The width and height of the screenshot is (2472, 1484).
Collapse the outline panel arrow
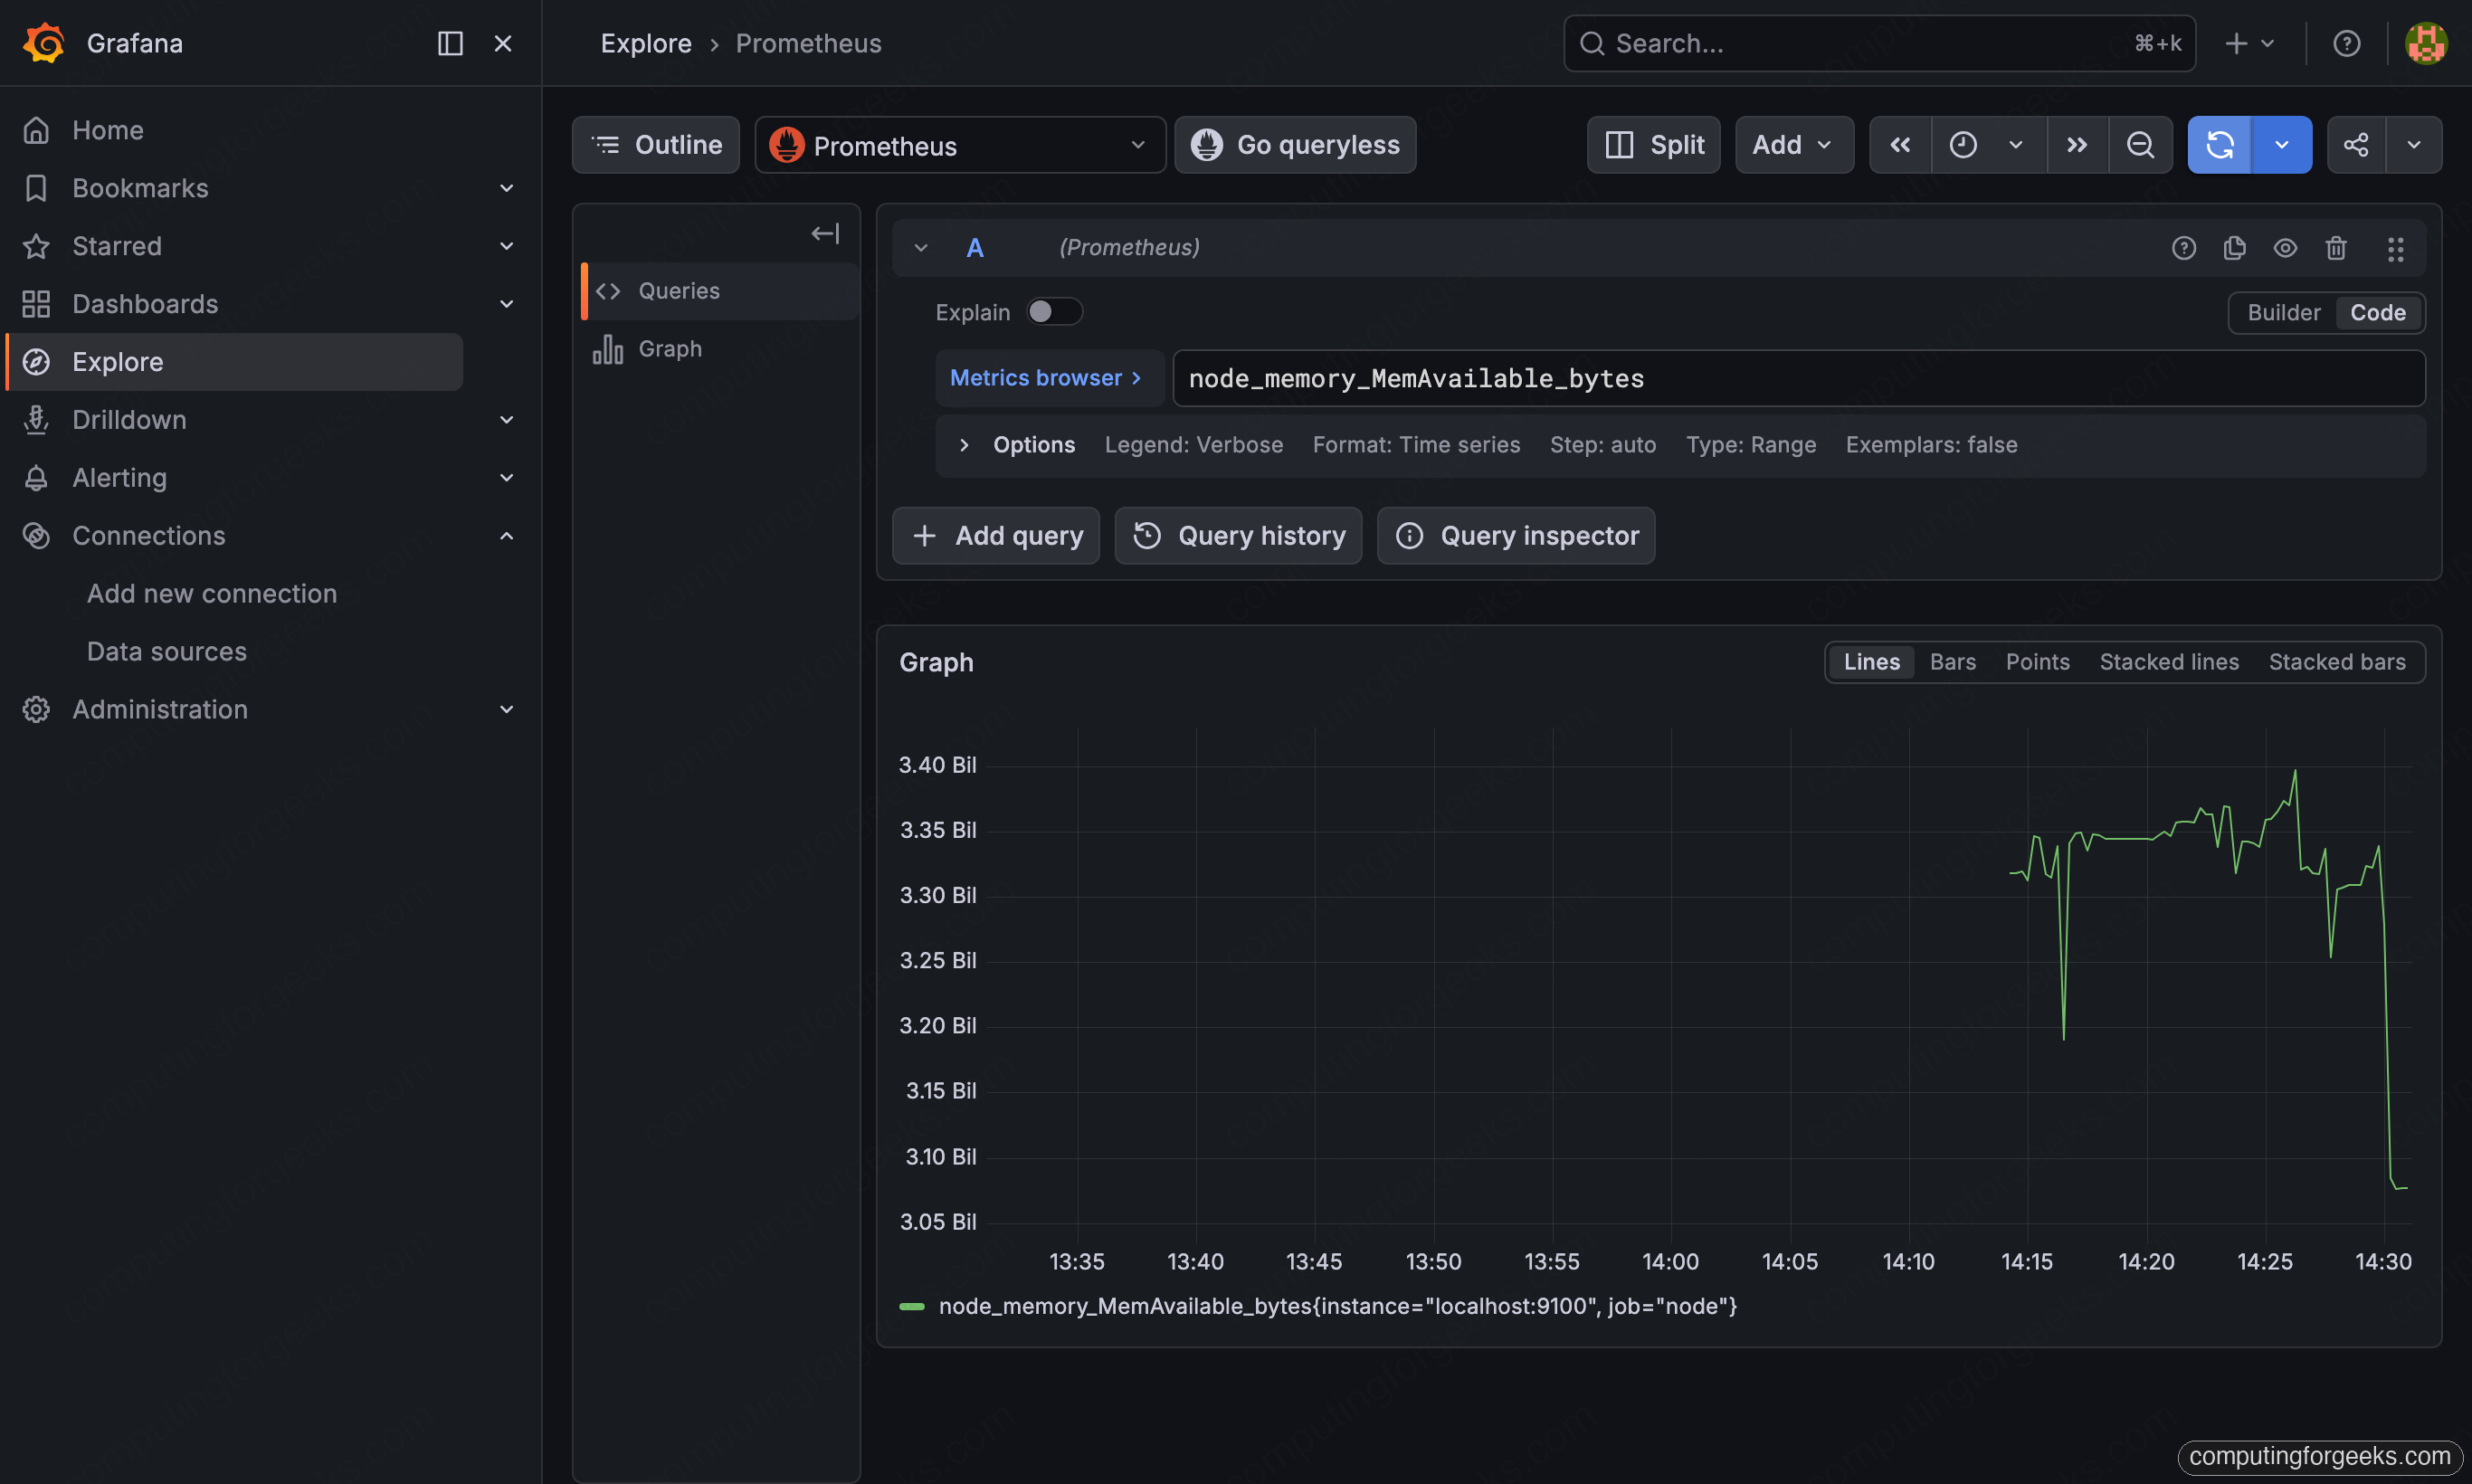(x=824, y=234)
